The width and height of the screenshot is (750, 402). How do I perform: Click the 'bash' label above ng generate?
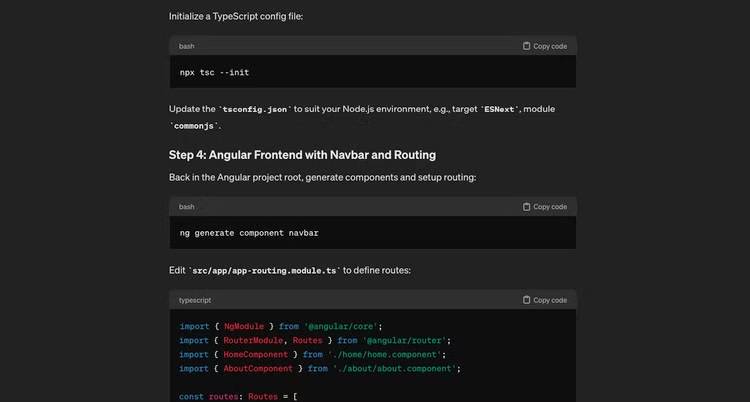point(187,207)
